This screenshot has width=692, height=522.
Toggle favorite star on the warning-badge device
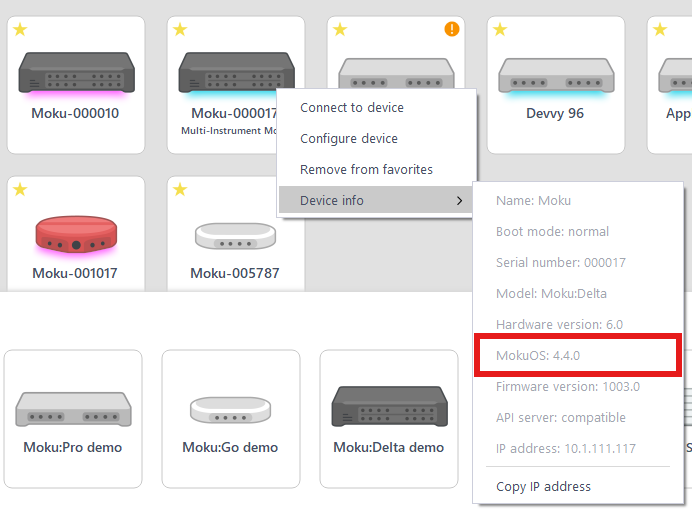340,30
